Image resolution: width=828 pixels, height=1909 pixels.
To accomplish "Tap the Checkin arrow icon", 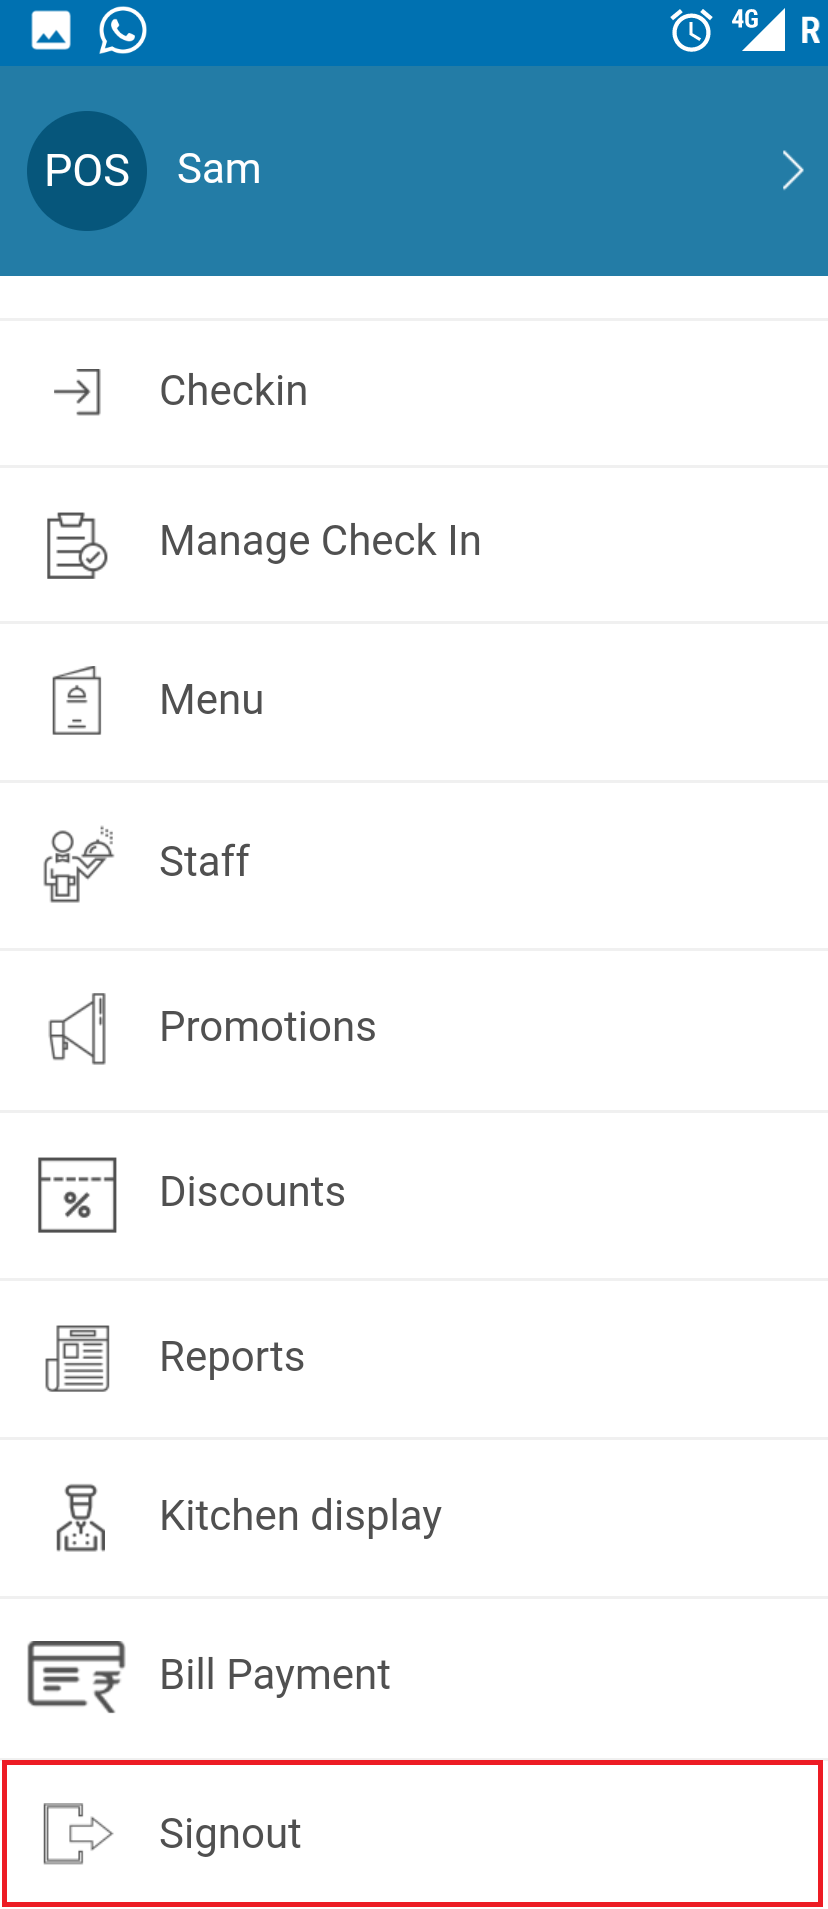I will [77, 391].
